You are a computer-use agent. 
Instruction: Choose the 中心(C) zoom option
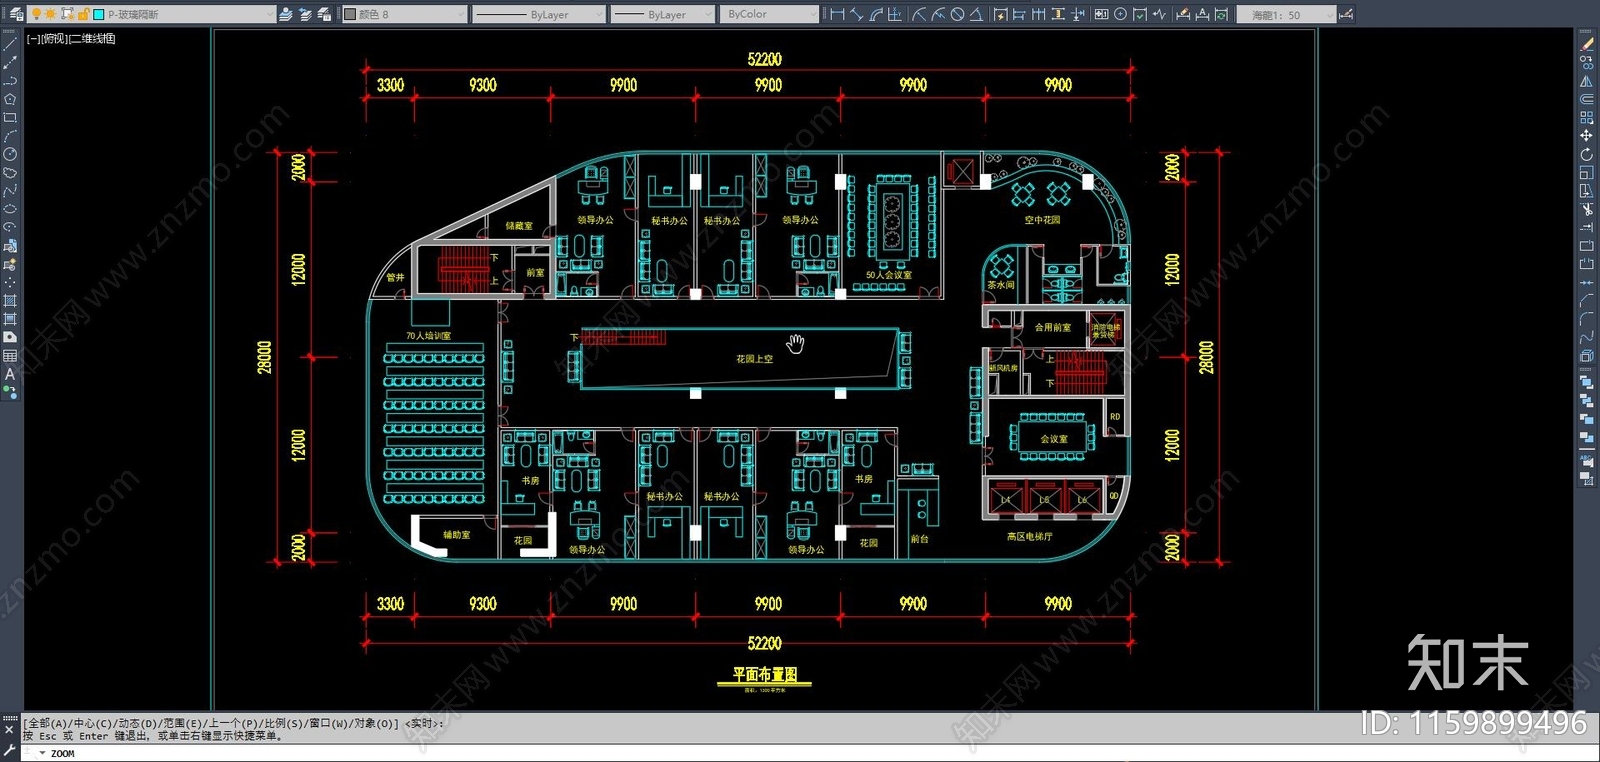click(92, 723)
